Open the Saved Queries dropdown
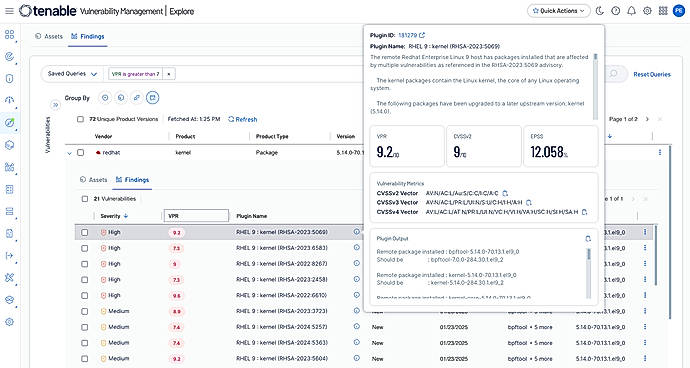Image resolution: width=690 pixels, height=368 pixels. point(72,74)
